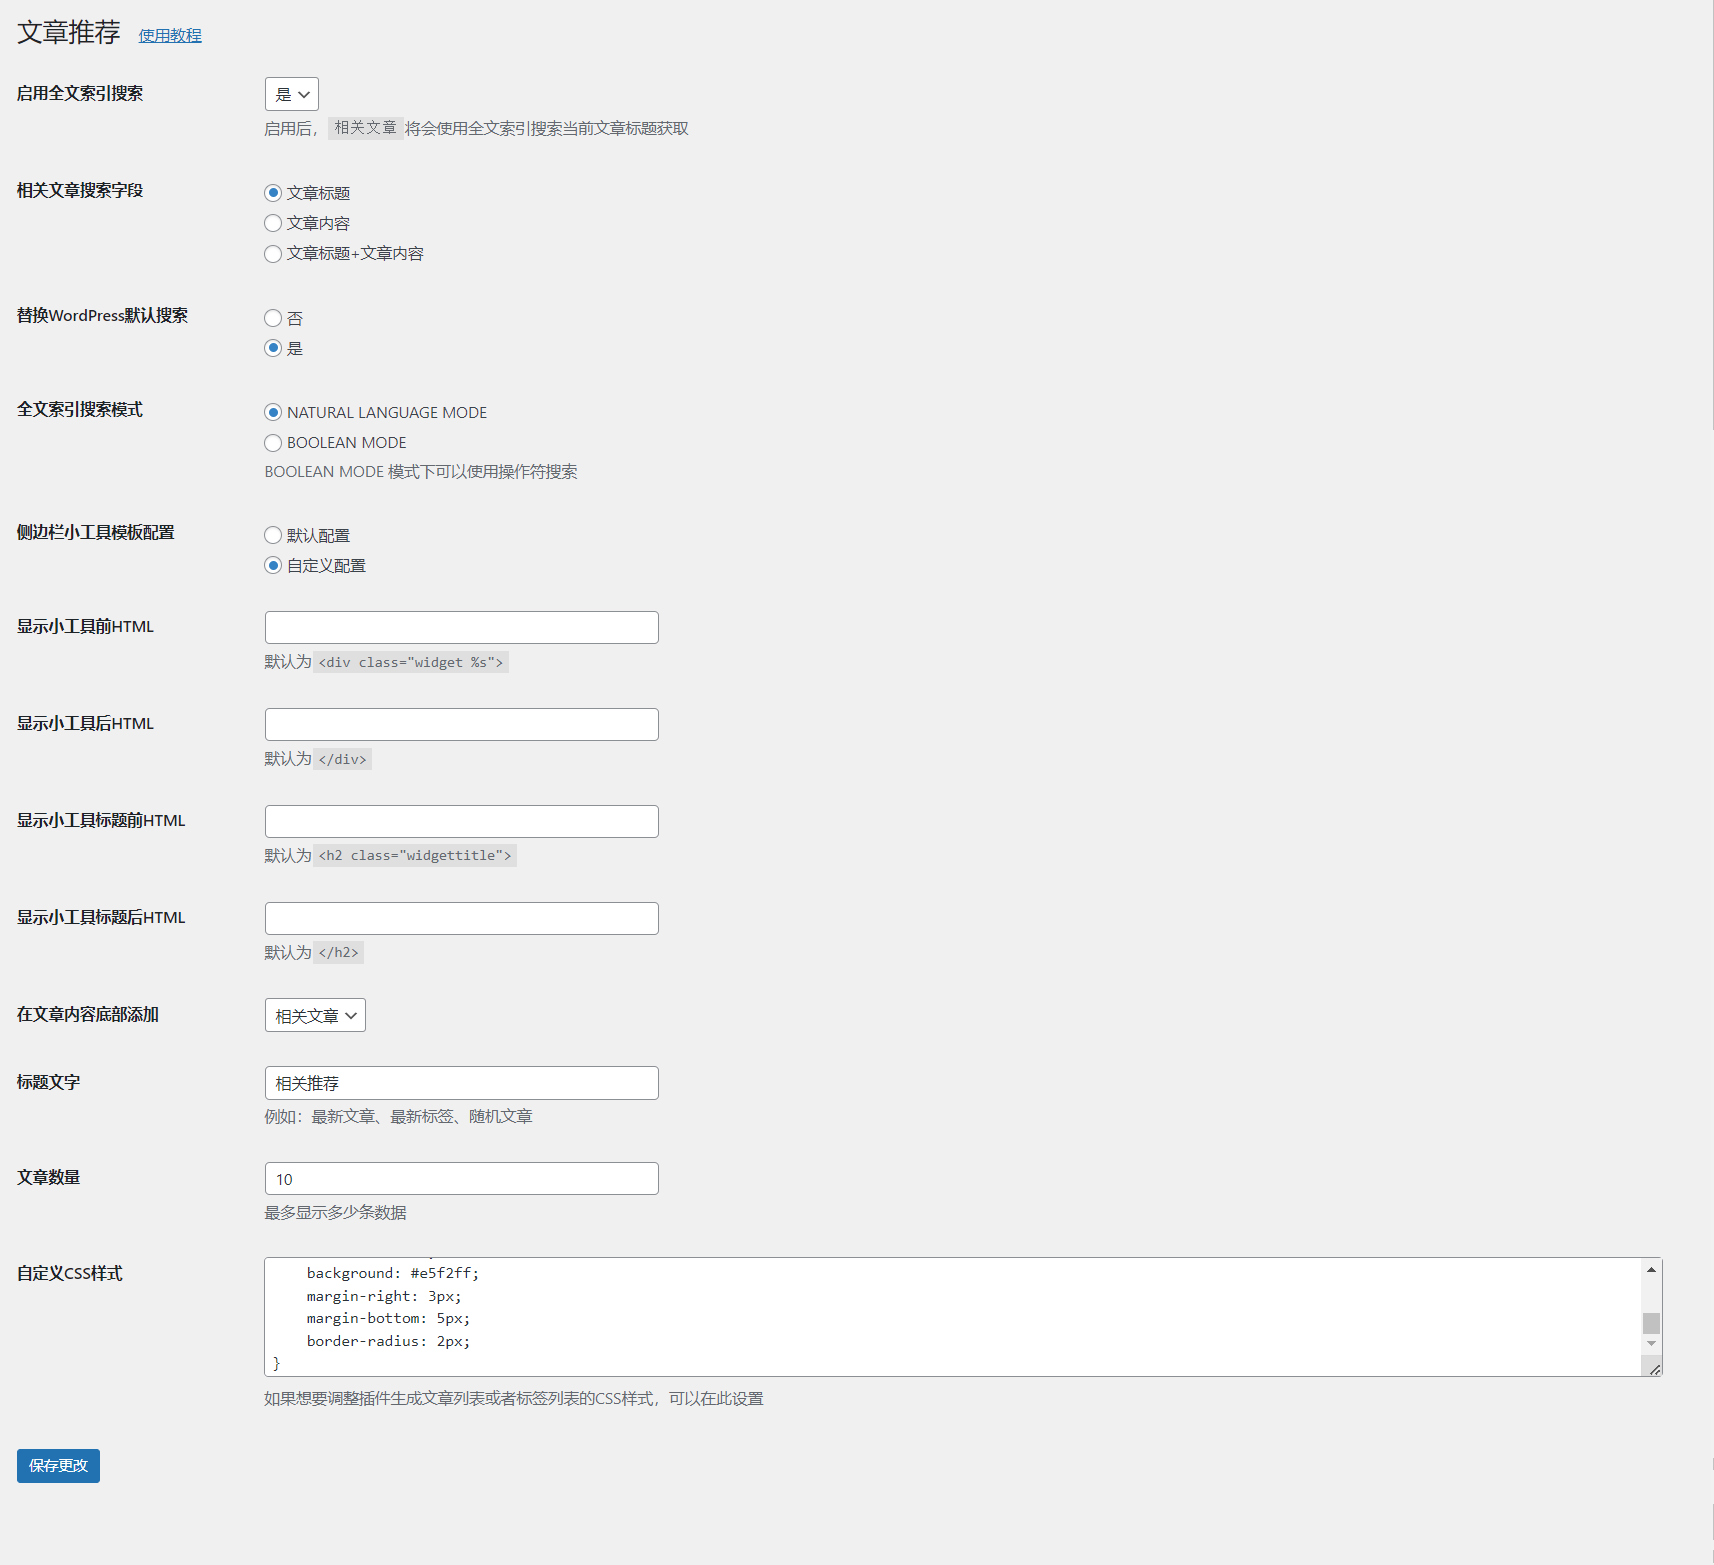Click the 例如：最新文章 example text
Viewport: 1714px width, 1565px height.
point(398,1117)
